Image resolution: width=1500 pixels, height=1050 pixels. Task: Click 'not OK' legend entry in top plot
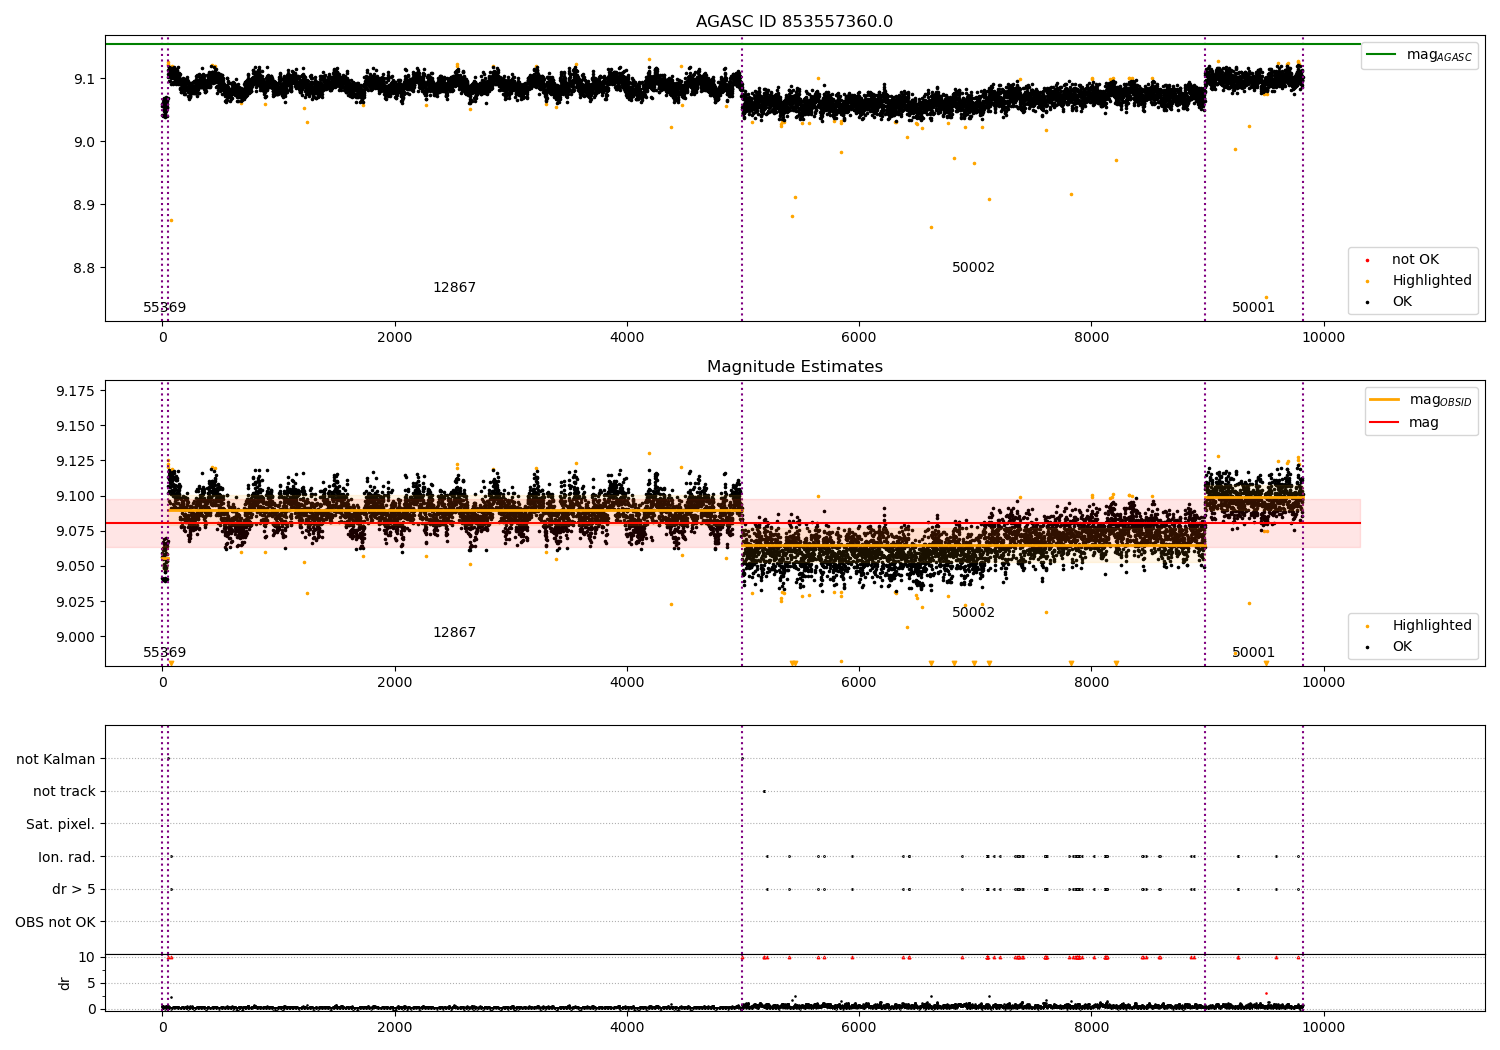[1415, 260]
